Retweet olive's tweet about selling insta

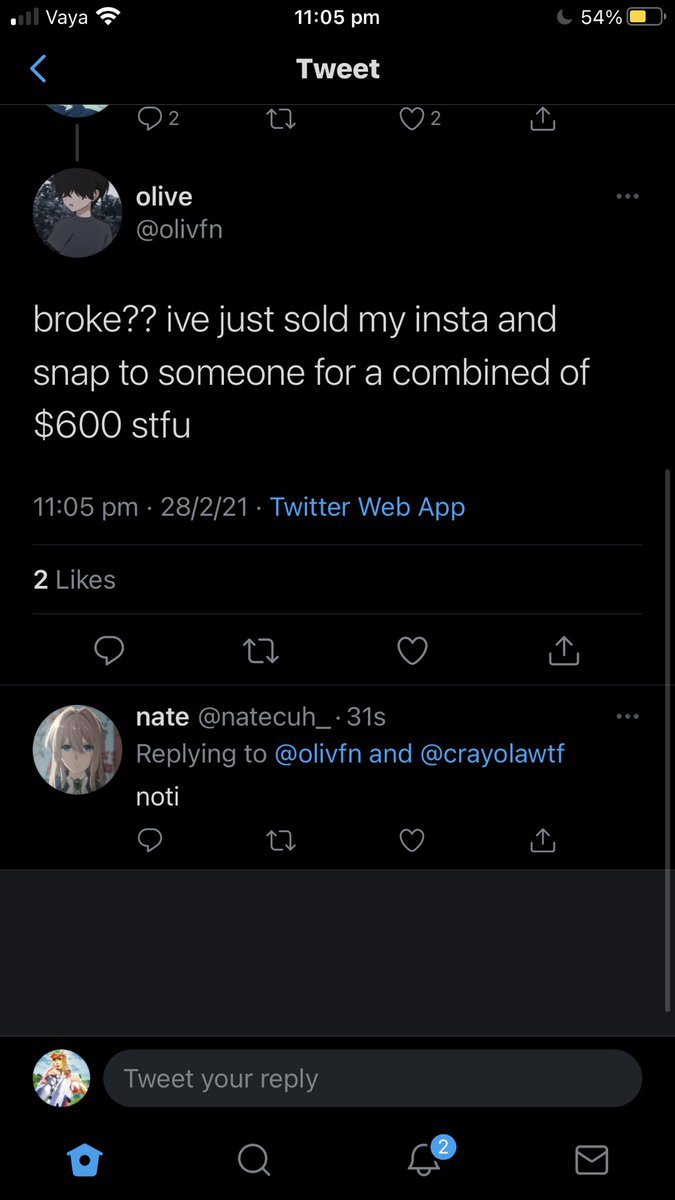pos(261,651)
